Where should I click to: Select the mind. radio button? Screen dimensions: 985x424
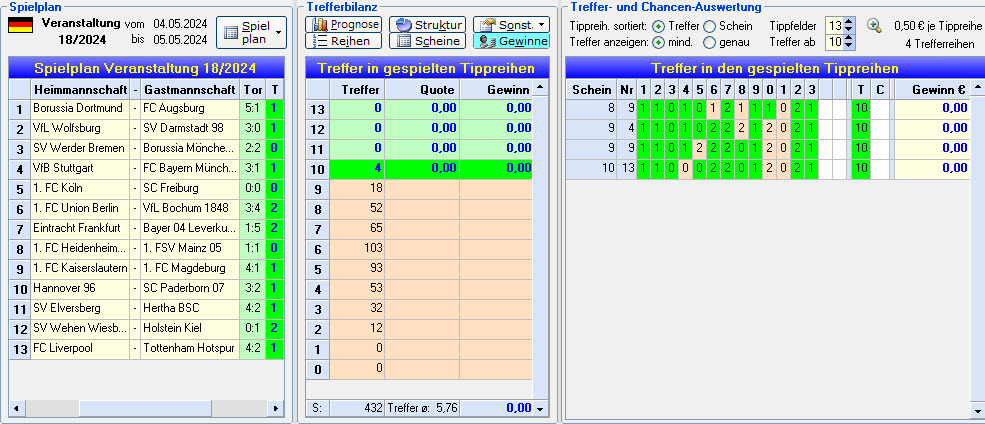click(658, 43)
